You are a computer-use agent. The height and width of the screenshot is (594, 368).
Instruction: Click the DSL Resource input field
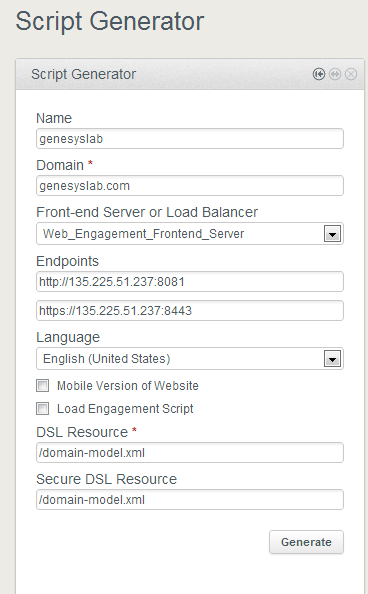pos(190,453)
